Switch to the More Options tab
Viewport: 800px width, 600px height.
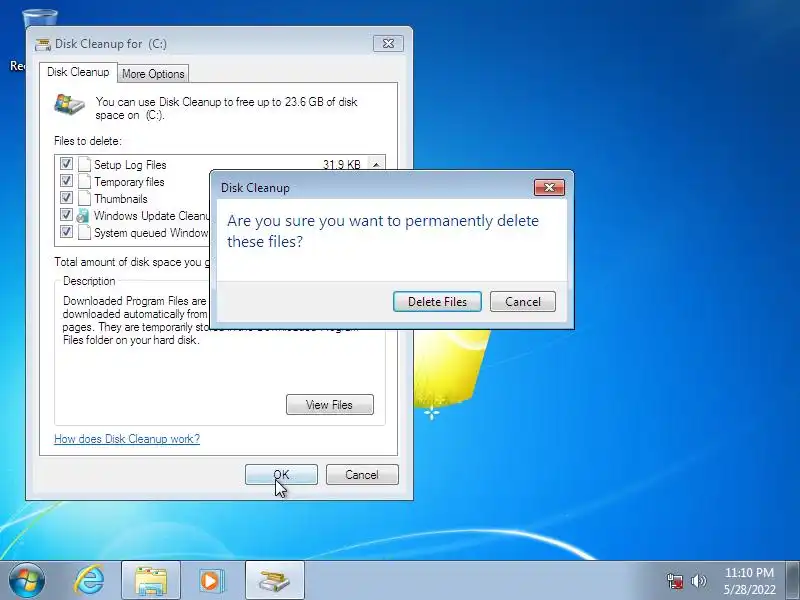pyautogui.click(x=153, y=73)
